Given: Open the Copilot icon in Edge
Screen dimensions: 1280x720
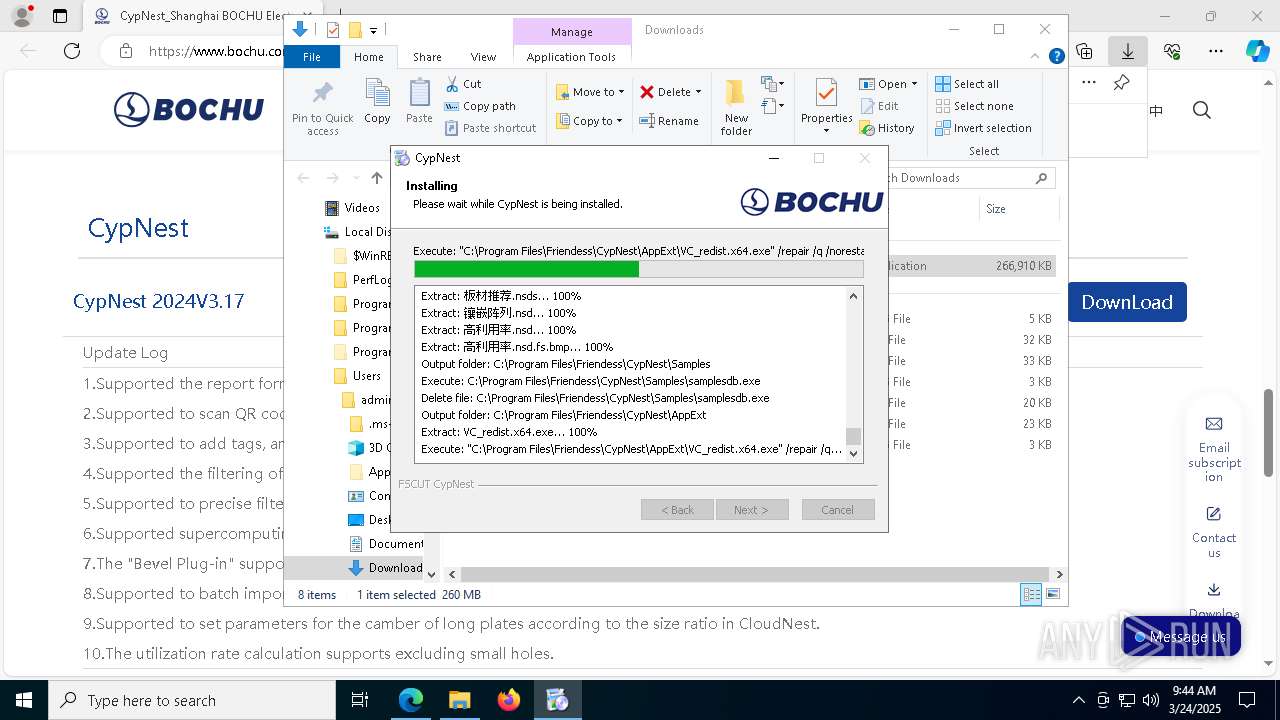Looking at the screenshot, I should (1257, 51).
